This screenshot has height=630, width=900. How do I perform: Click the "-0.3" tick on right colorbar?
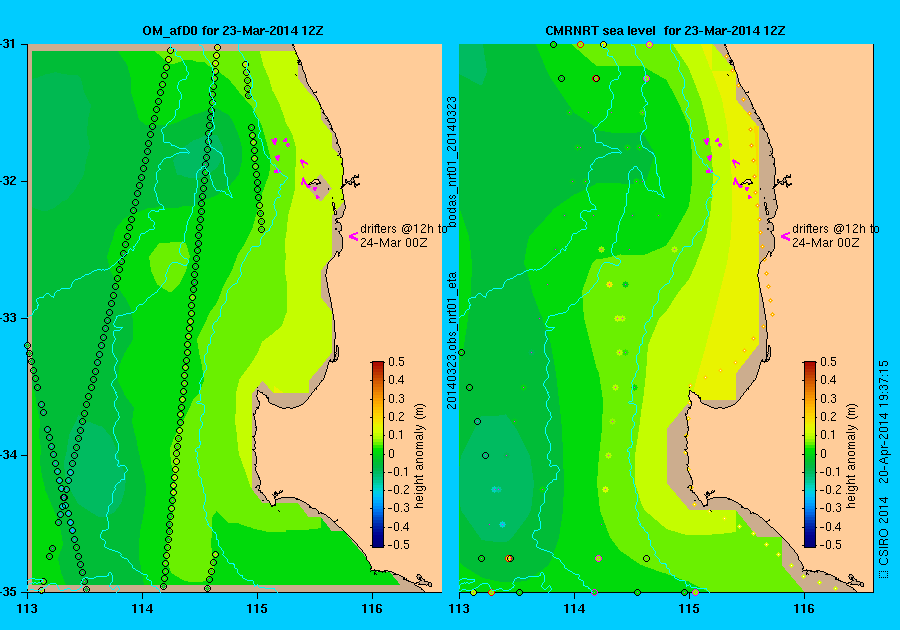tap(831, 508)
